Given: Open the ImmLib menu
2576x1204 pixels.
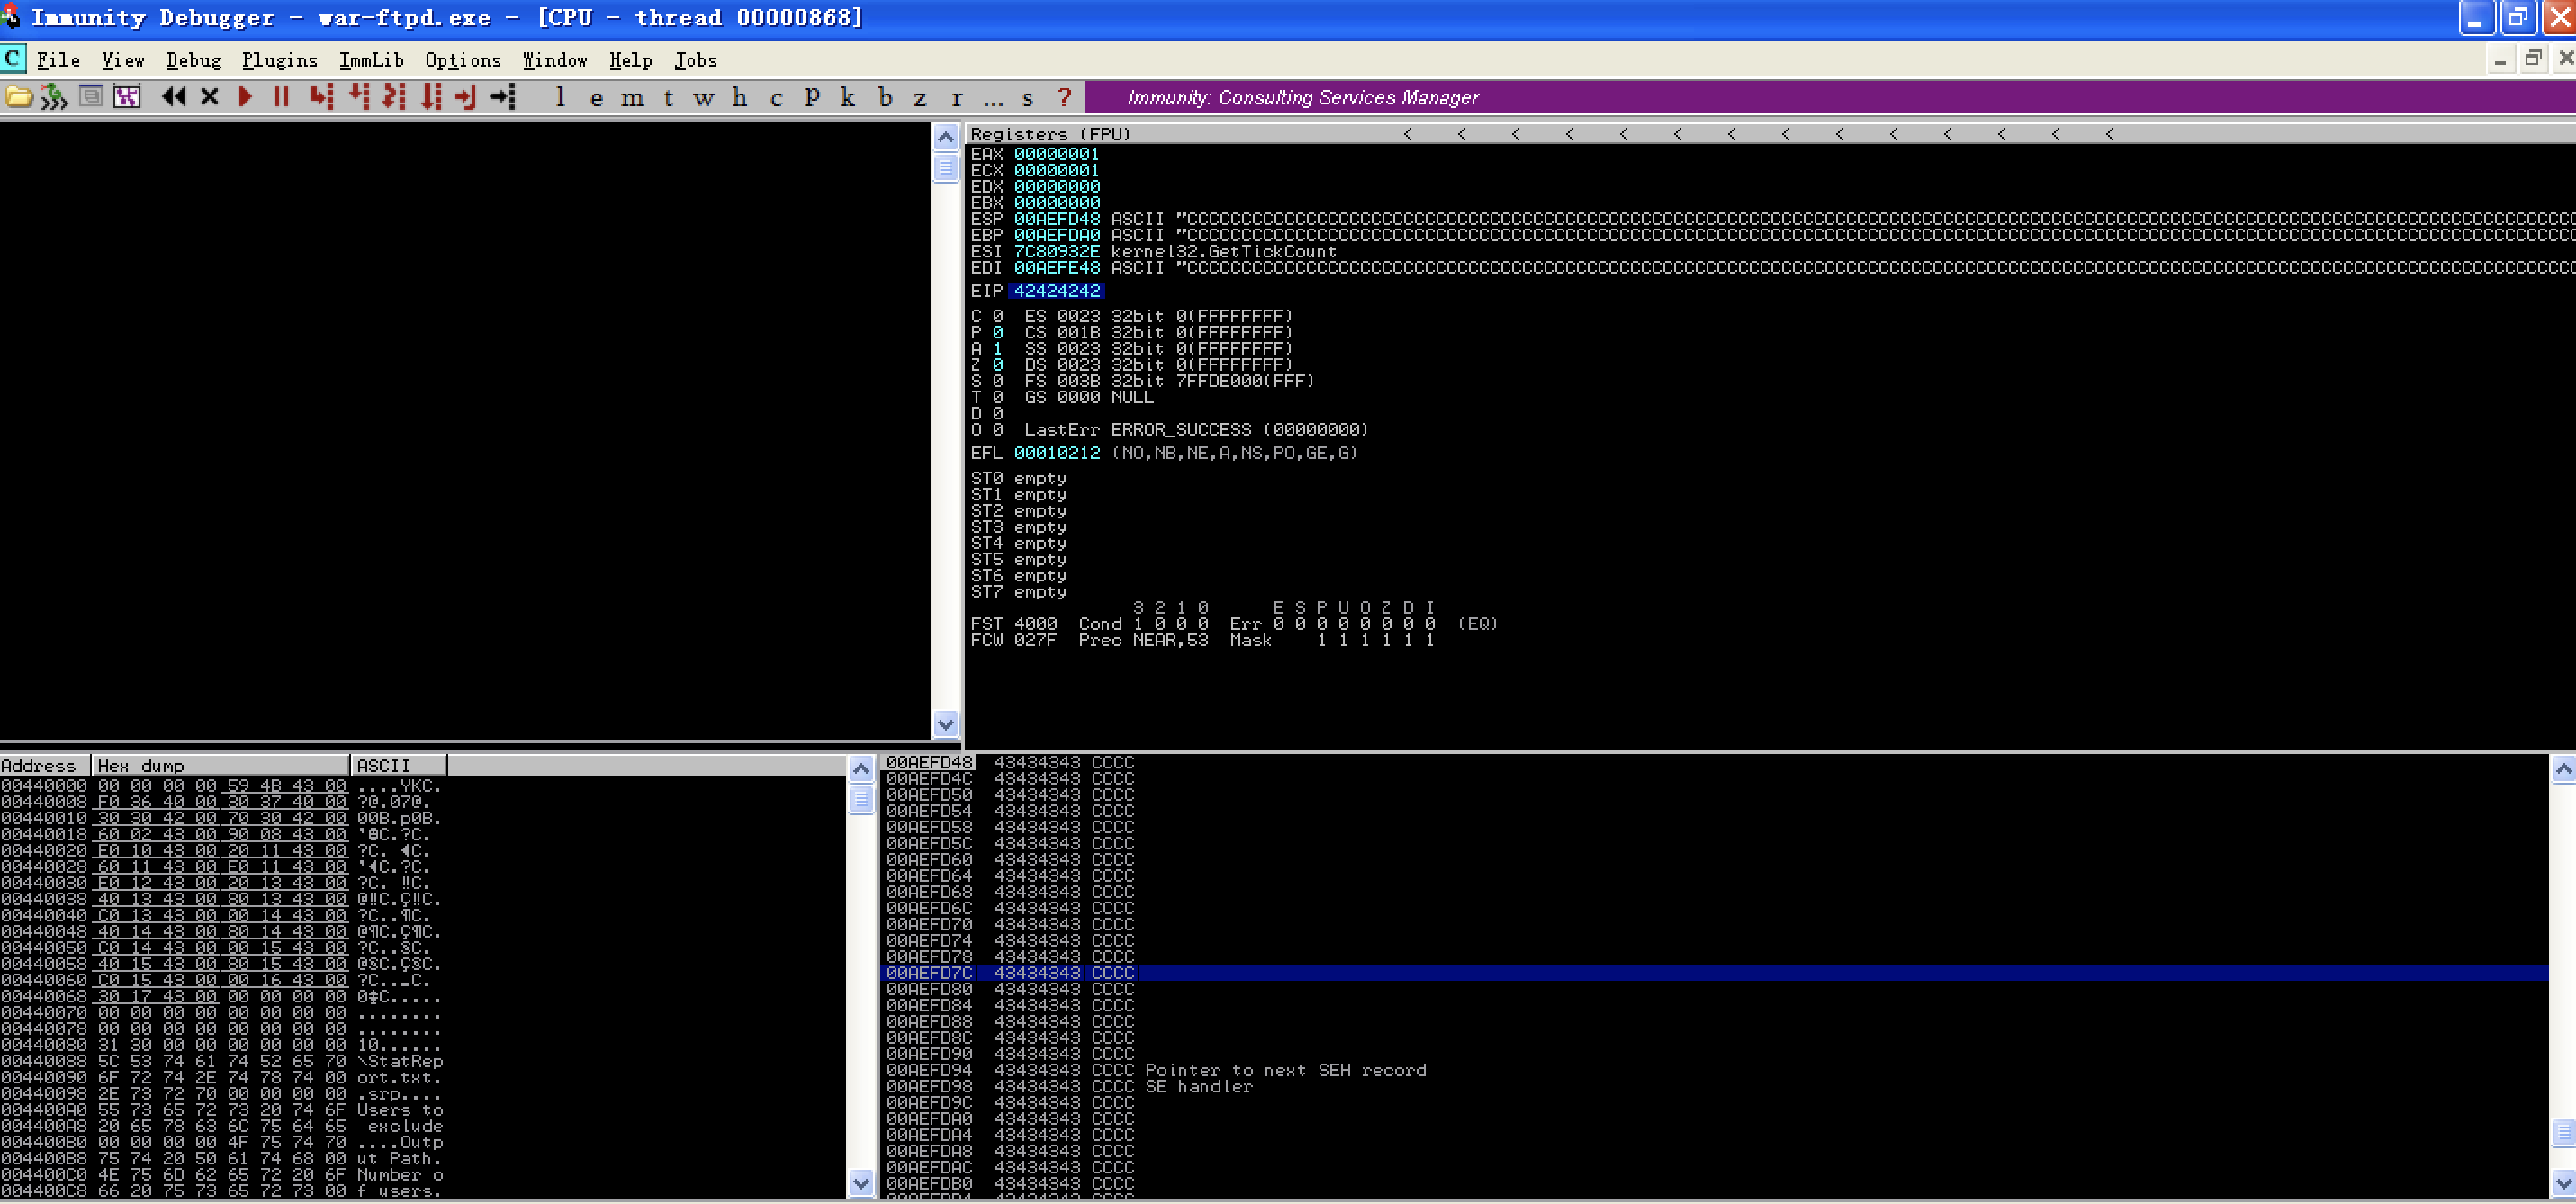Looking at the screenshot, I should [371, 60].
